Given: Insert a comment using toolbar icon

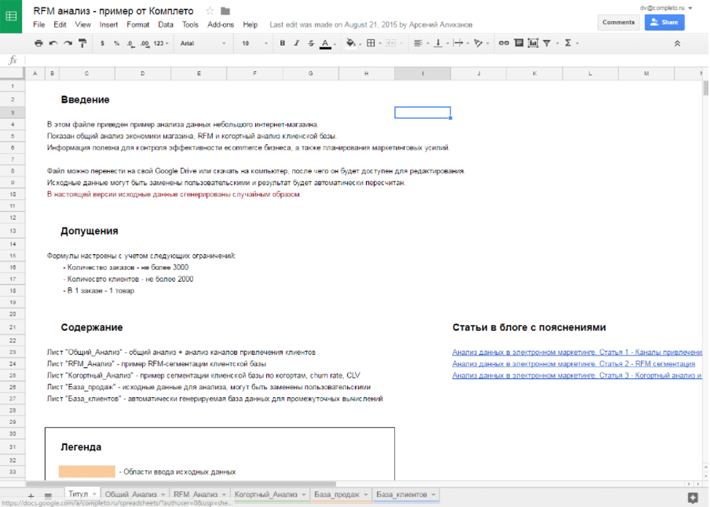Looking at the screenshot, I should pyautogui.click(x=519, y=43).
